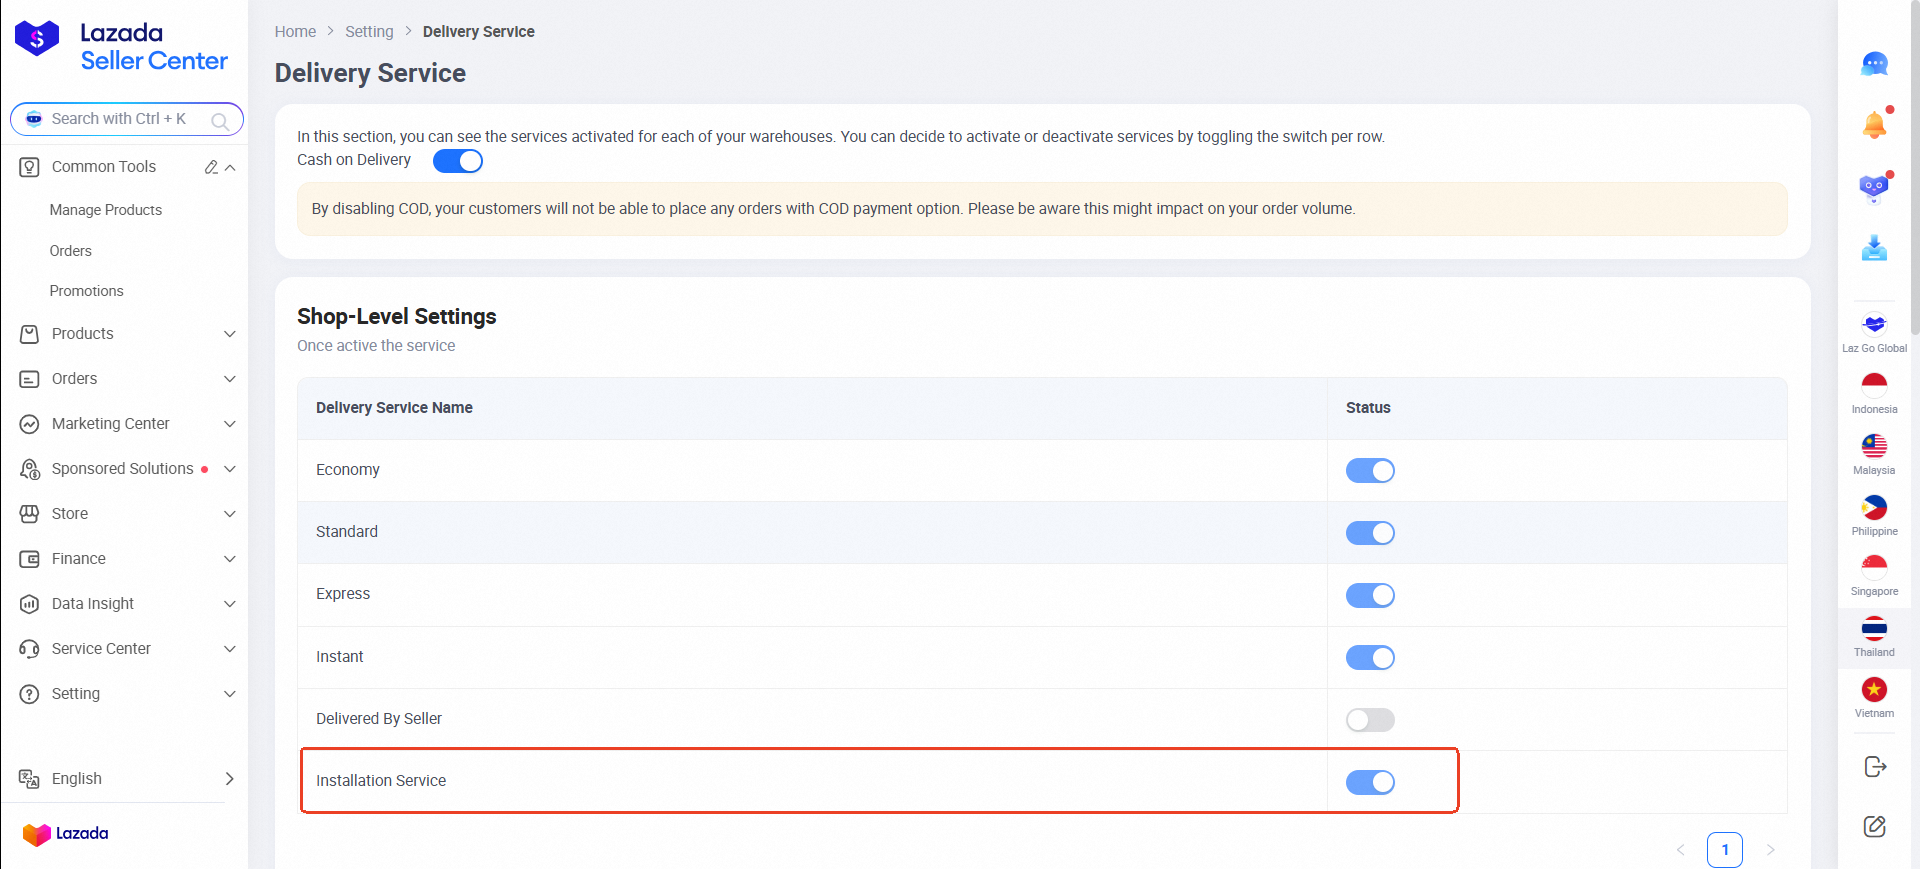The height and width of the screenshot is (869, 1920).
Task: Click the download app icon
Action: pyautogui.click(x=1874, y=247)
